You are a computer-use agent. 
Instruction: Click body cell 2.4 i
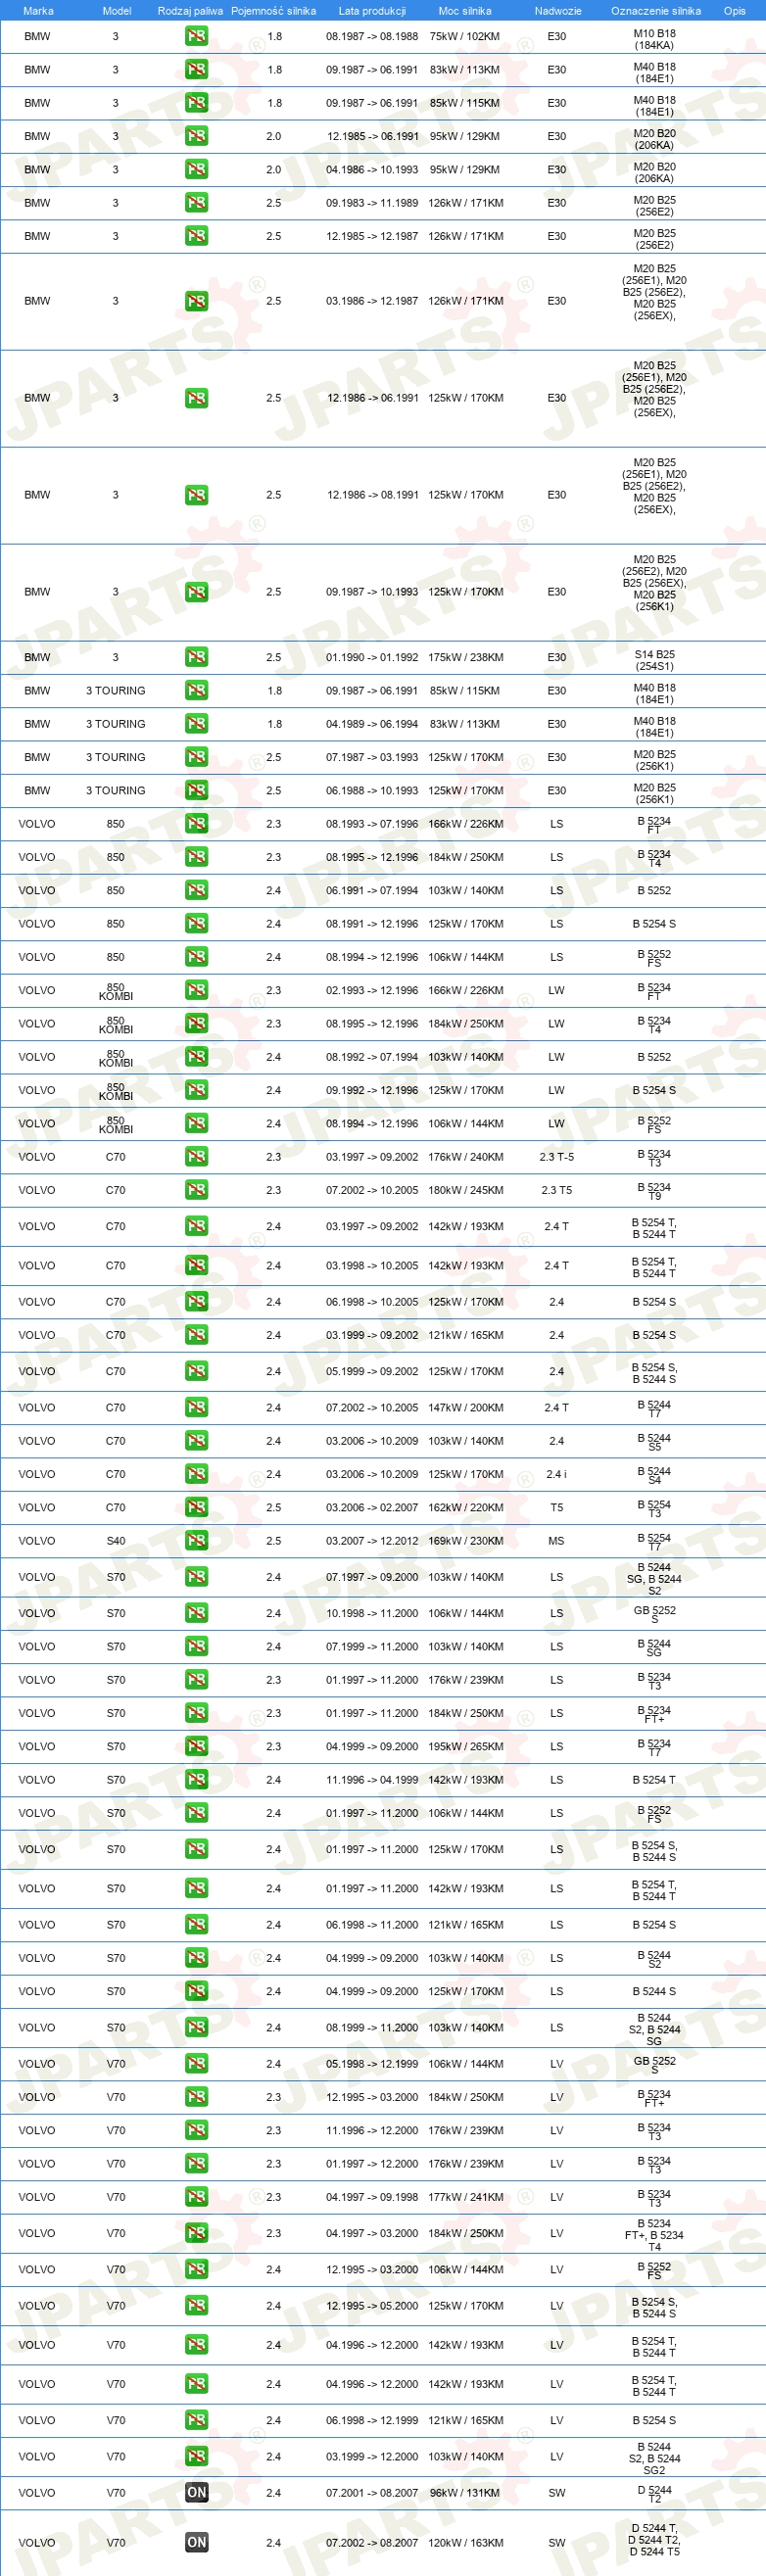pos(557,1474)
